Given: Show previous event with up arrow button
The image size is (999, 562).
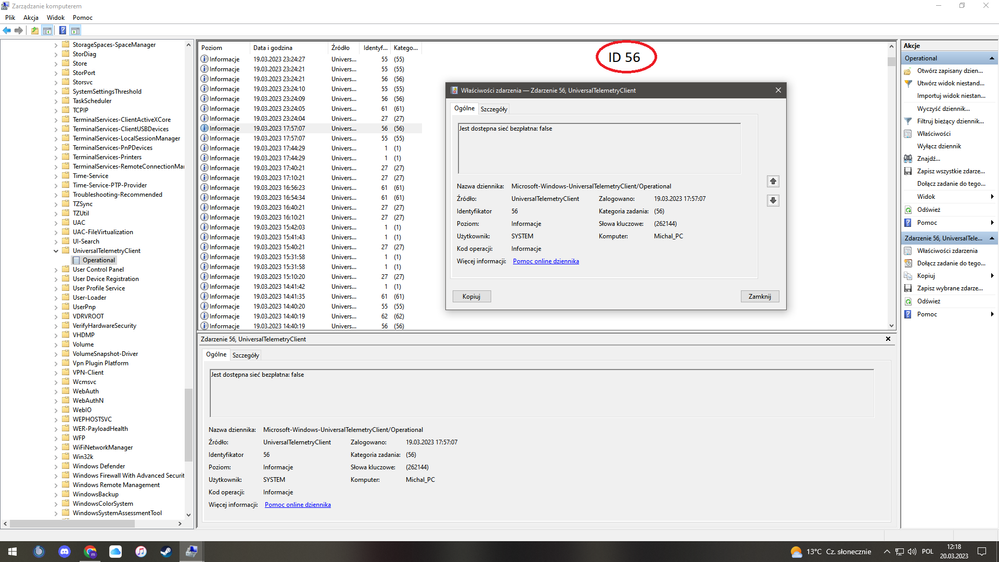Looking at the screenshot, I should [x=772, y=182].
